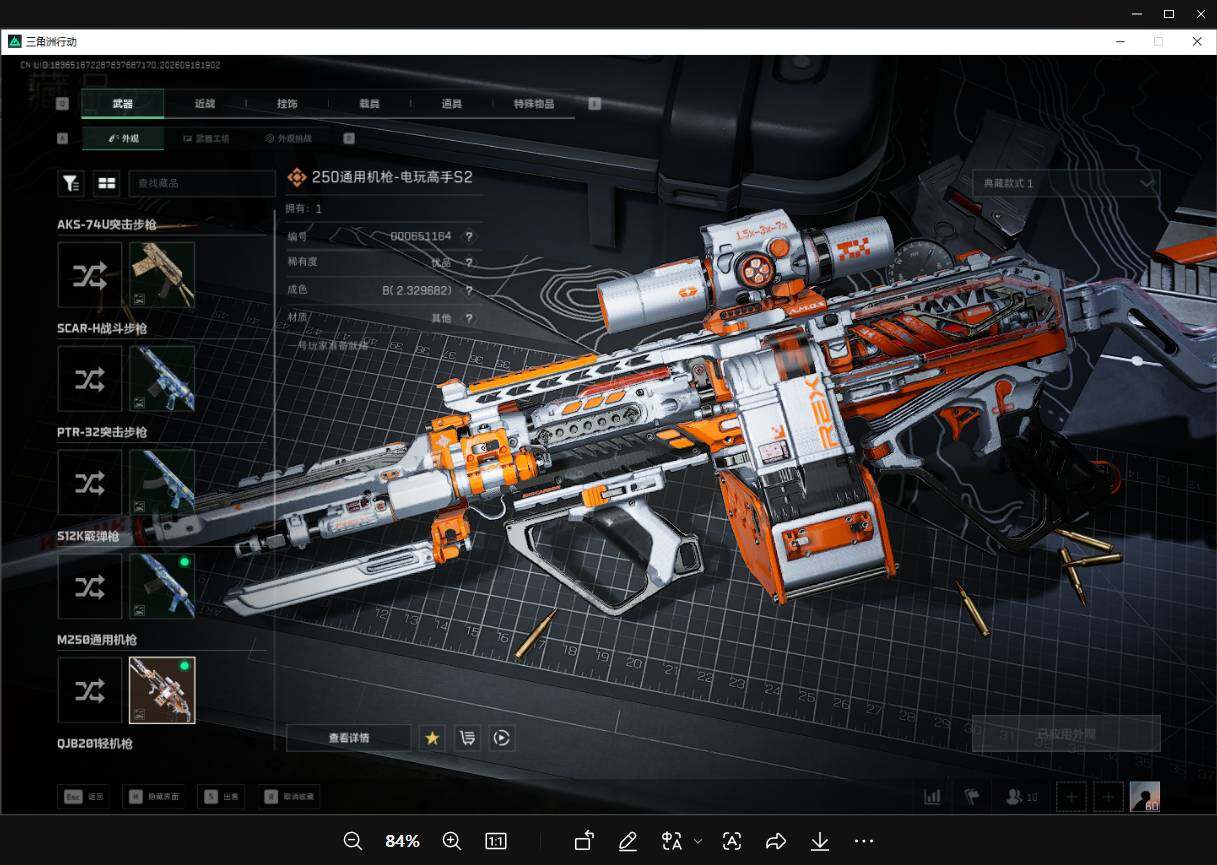Click the help icon next to 材质
The width and height of the screenshot is (1217, 865).
pyautogui.click(x=468, y=318)
